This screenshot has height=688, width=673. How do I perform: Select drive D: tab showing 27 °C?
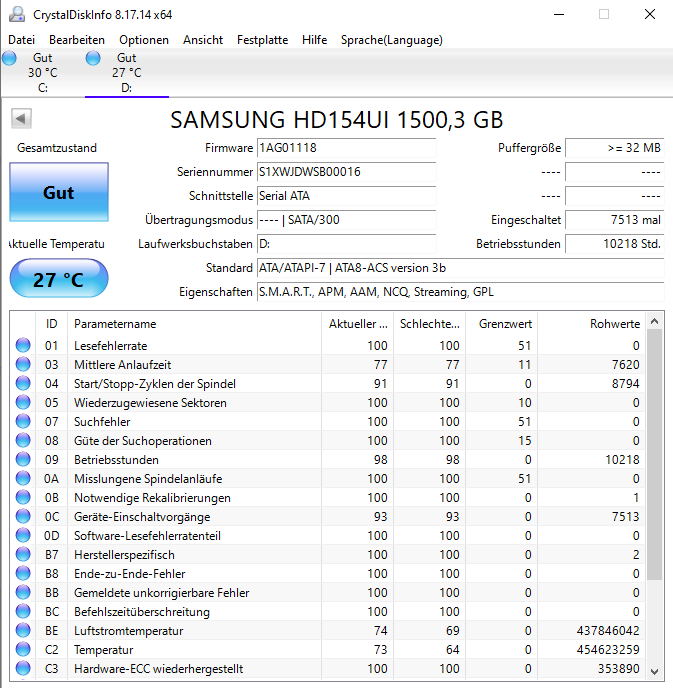(127, 72)
